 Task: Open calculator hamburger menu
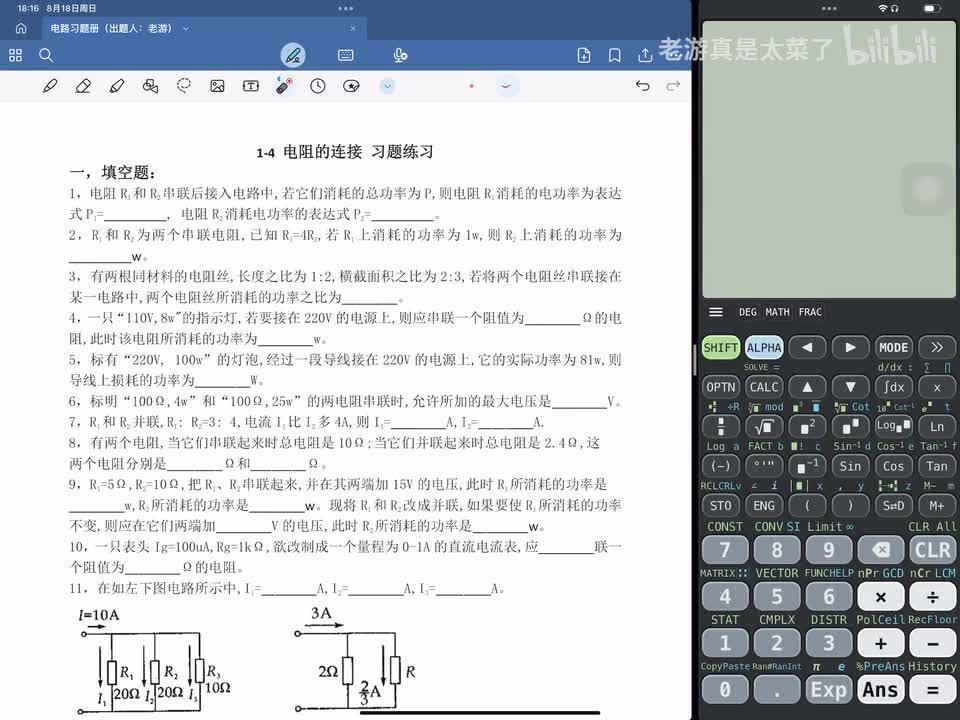coord(715,312)
